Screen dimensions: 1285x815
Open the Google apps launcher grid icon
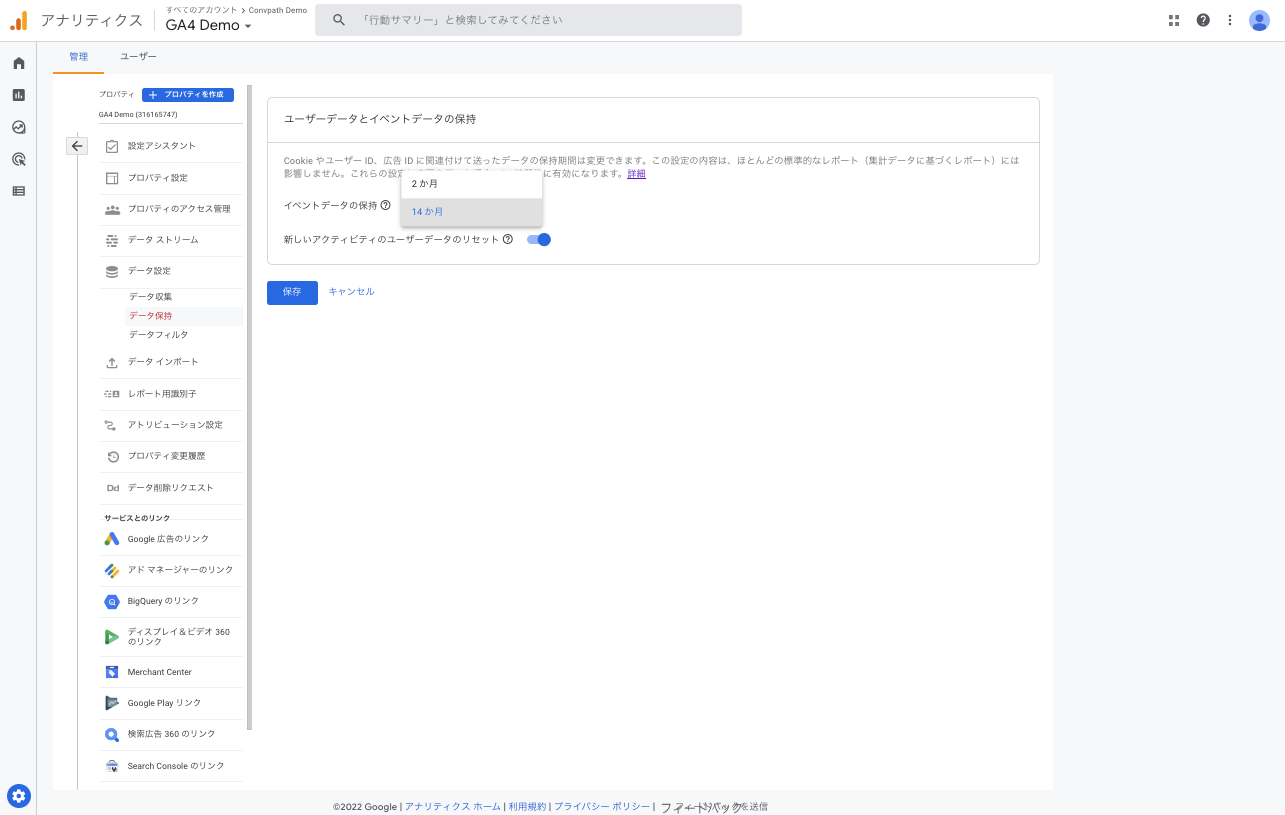(1173, 20)
